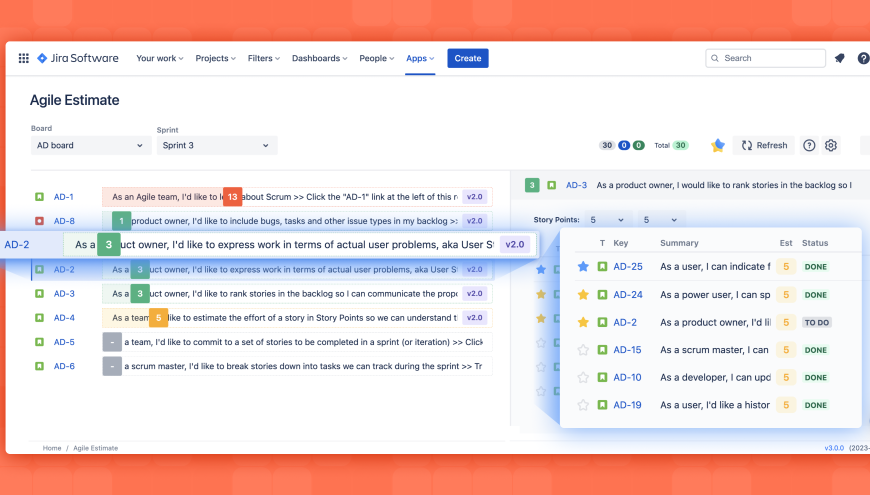Click the bug type icon for AD-8
Screen dimensions: 870x495
click(39, 221)
